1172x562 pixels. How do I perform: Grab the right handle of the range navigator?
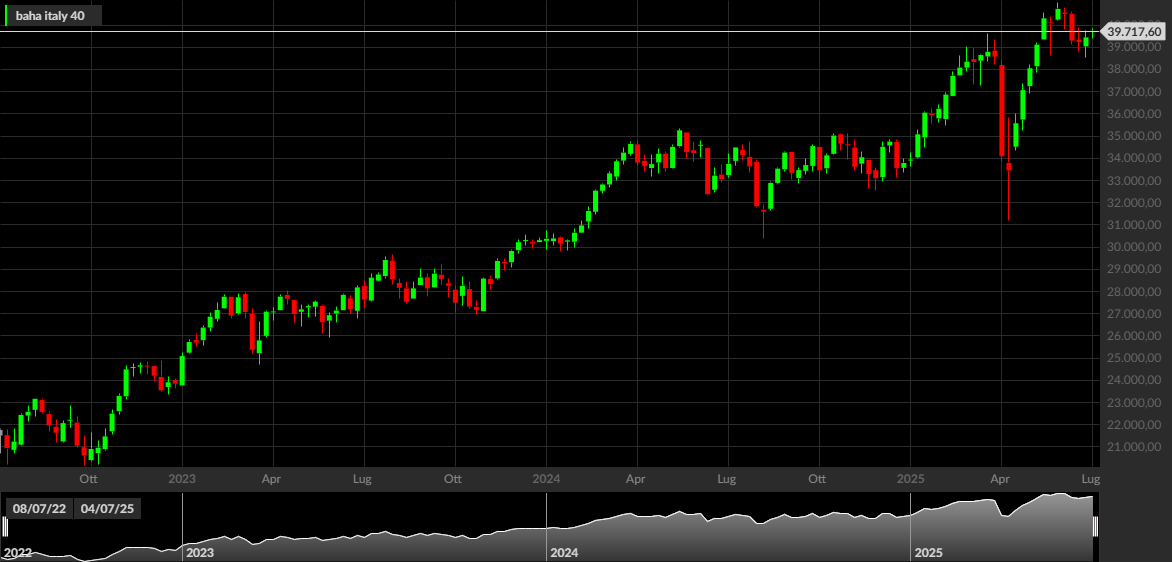click(1095, 526)
